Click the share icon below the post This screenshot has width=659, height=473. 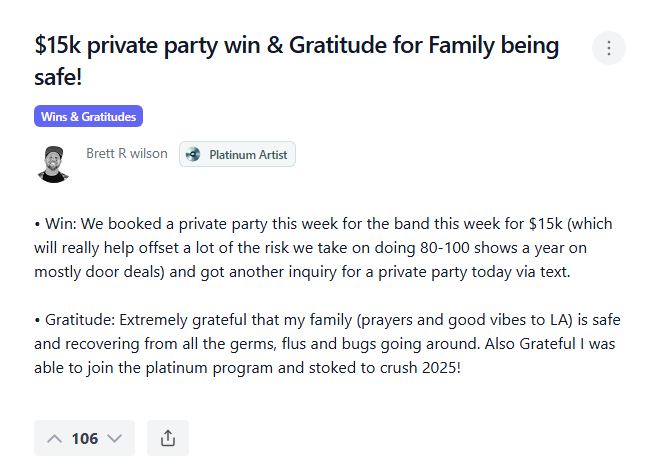[168, 438]
